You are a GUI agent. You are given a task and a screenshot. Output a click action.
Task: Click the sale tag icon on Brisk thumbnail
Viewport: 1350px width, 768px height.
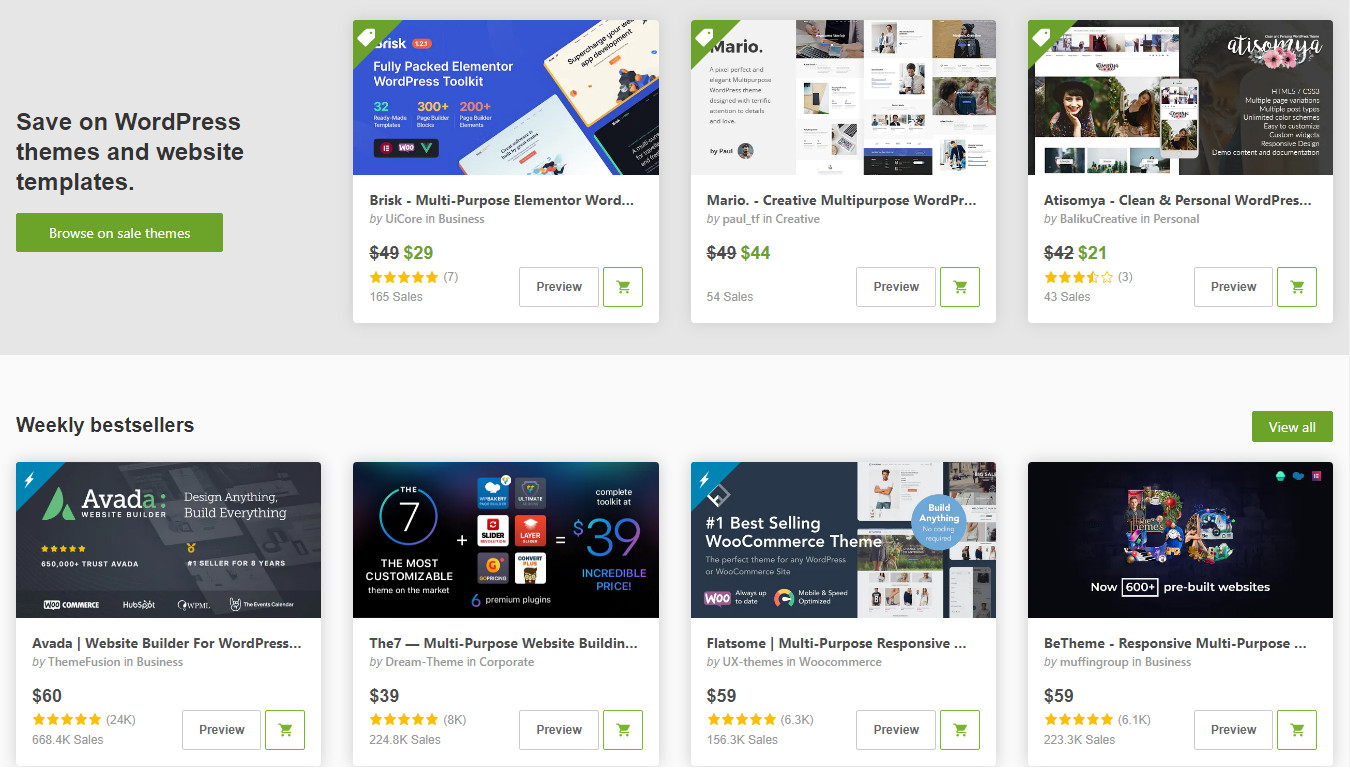point(366,33)
